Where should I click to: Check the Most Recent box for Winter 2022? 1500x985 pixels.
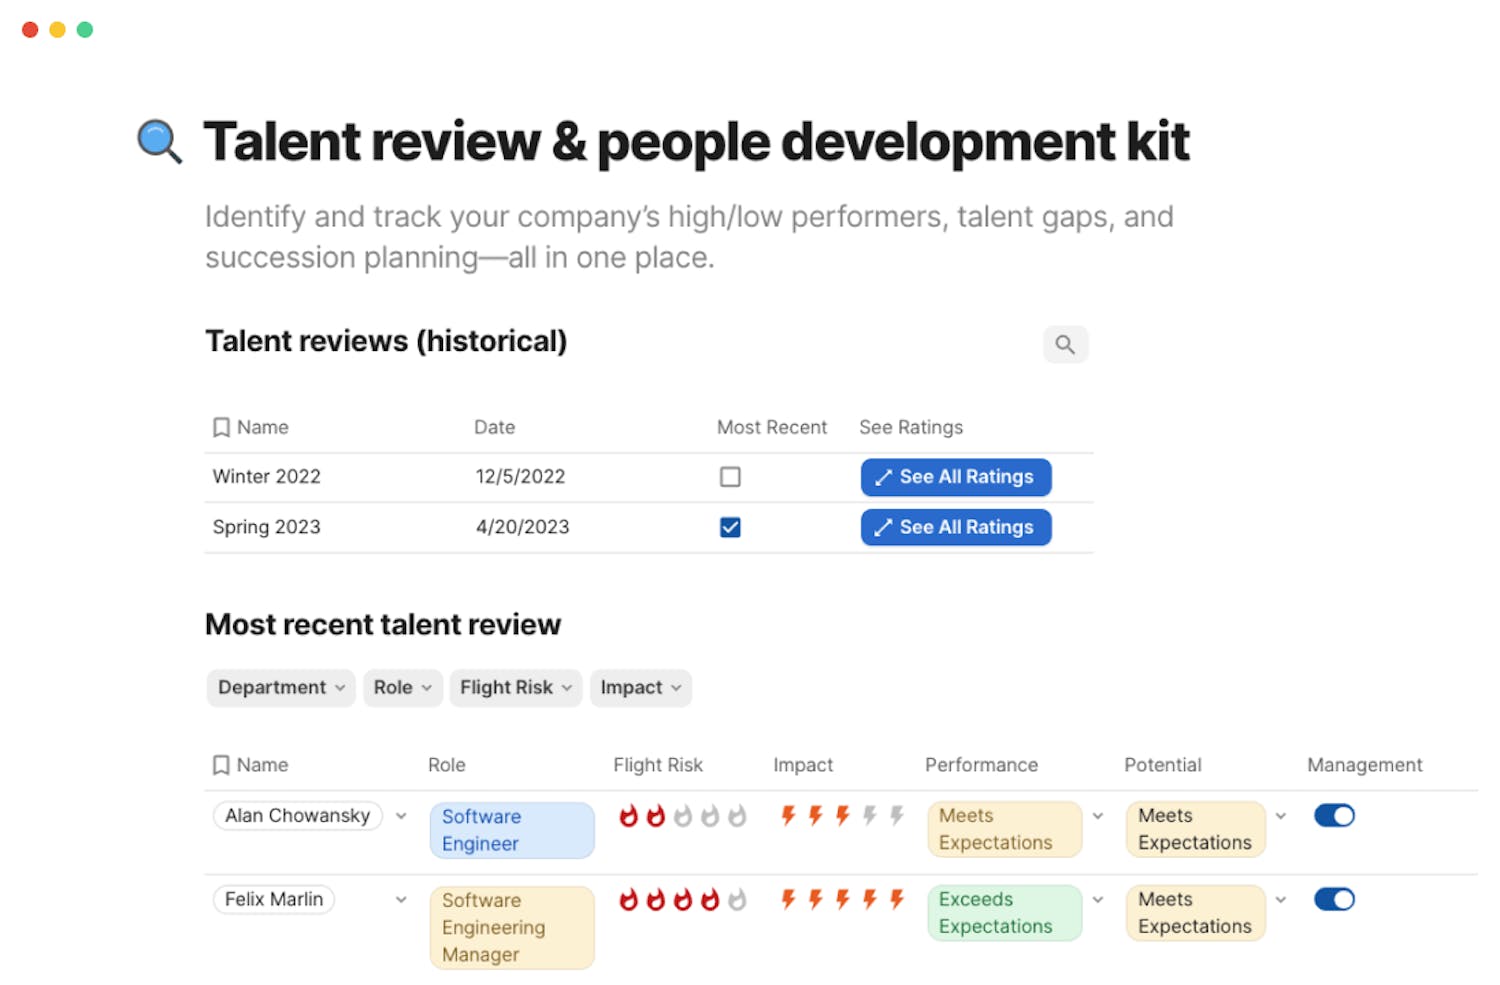point(730,477)
